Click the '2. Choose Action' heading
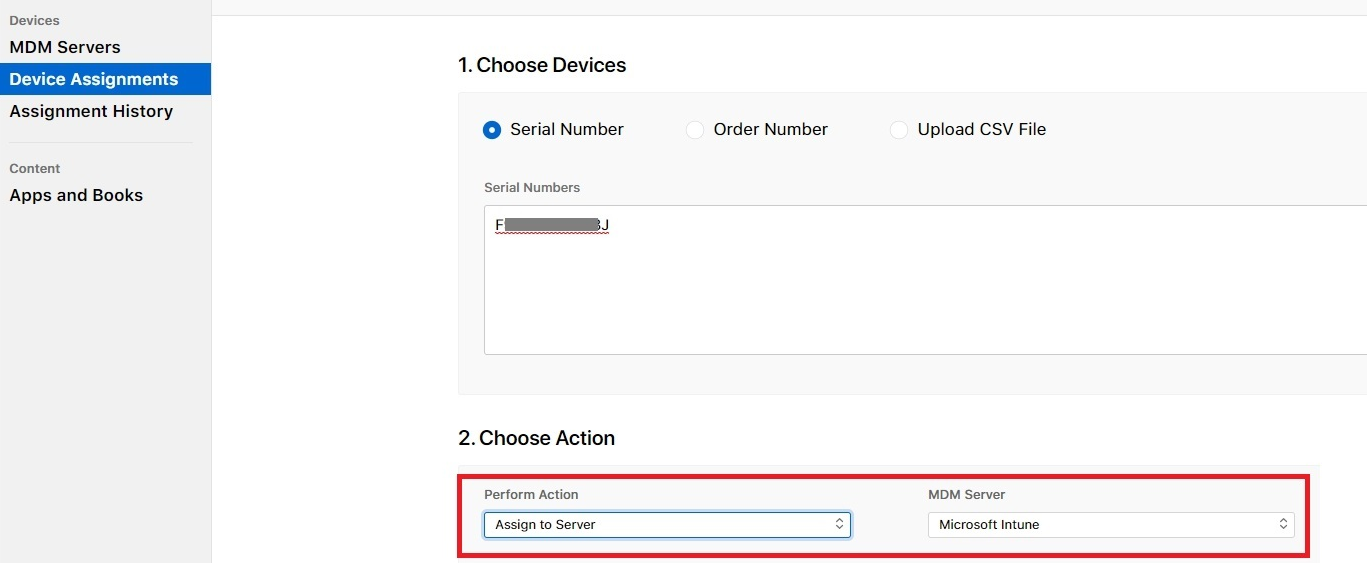The image size is (1367, 563). point(537,438)
